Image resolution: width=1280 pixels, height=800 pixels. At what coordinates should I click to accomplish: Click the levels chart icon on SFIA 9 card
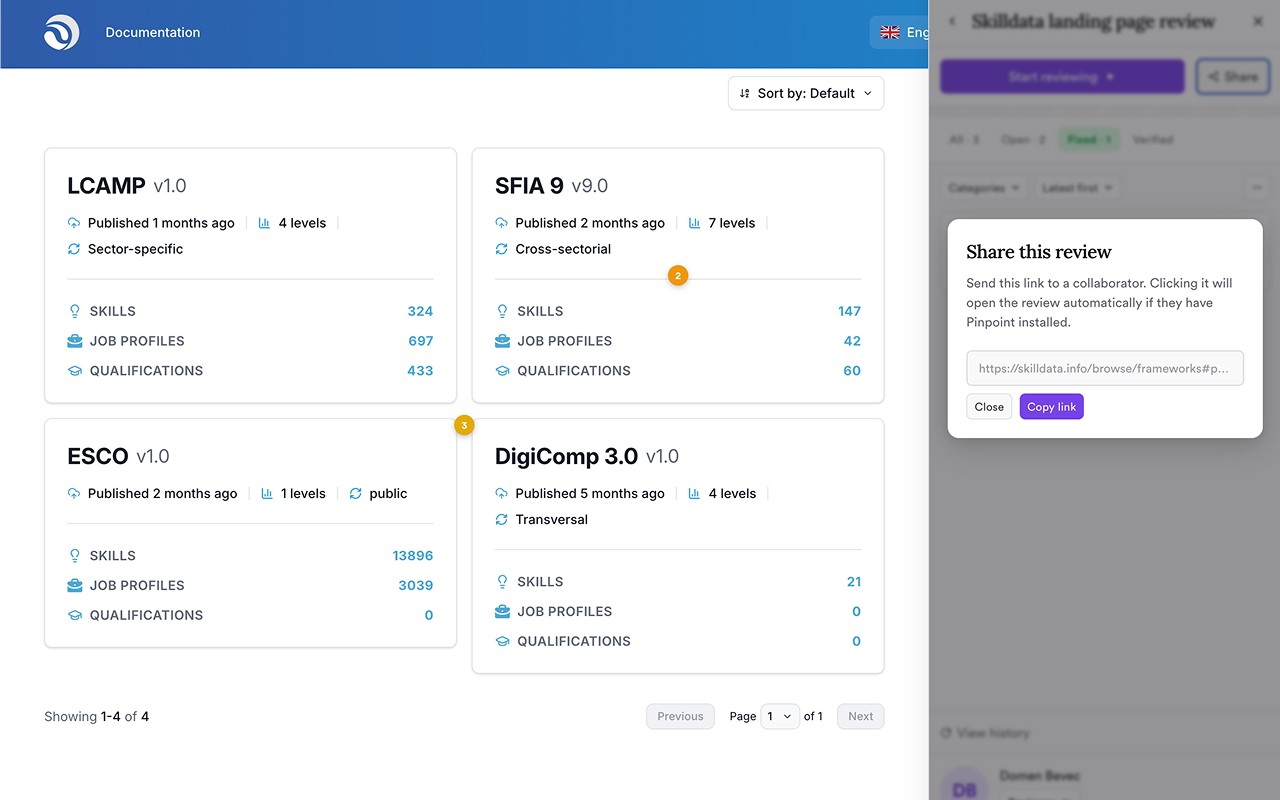pyautogui.click(x=695, y=223)
